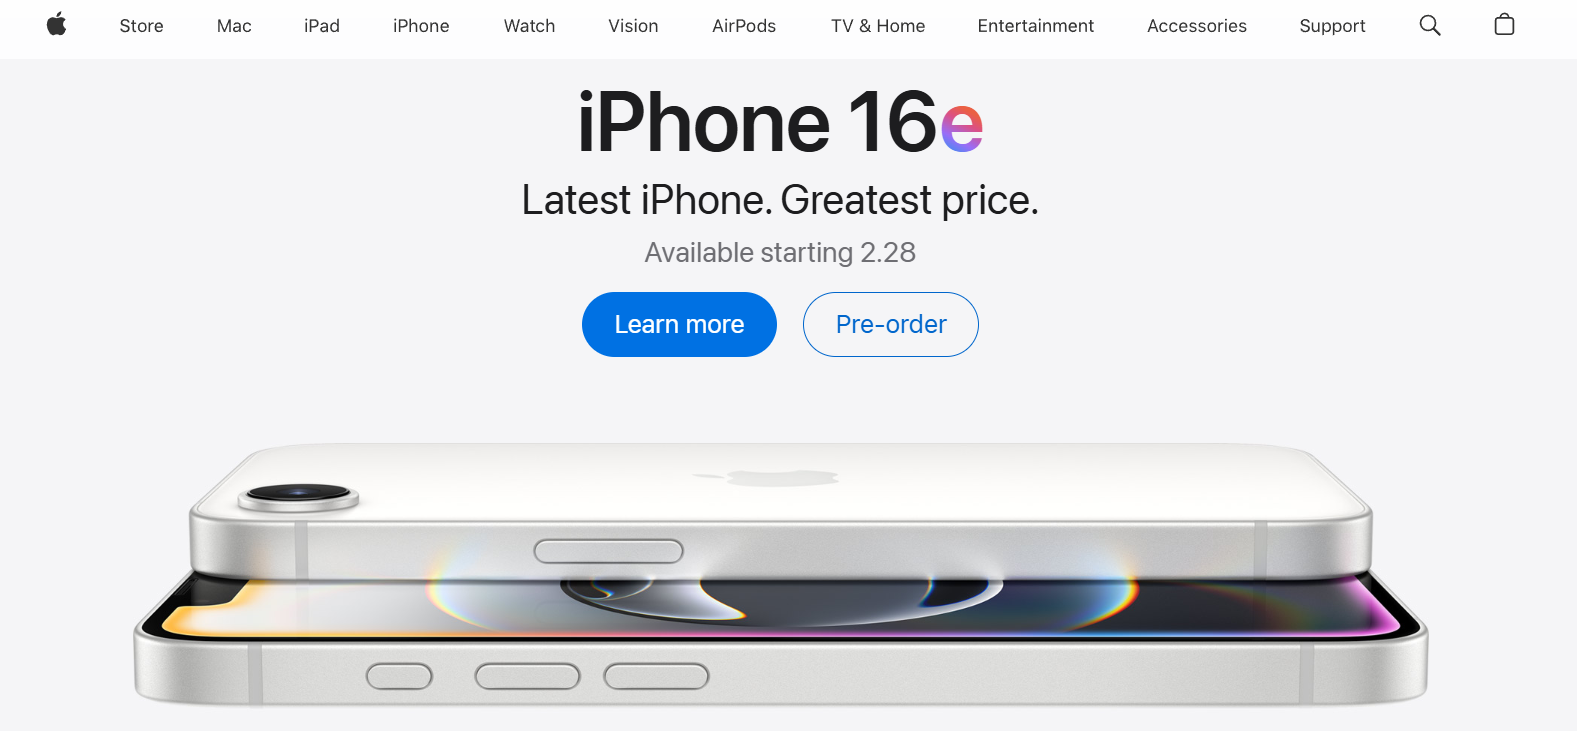Click the Pre-order button
This screenshot has width=1577, height=731.
tap(891, 324)
